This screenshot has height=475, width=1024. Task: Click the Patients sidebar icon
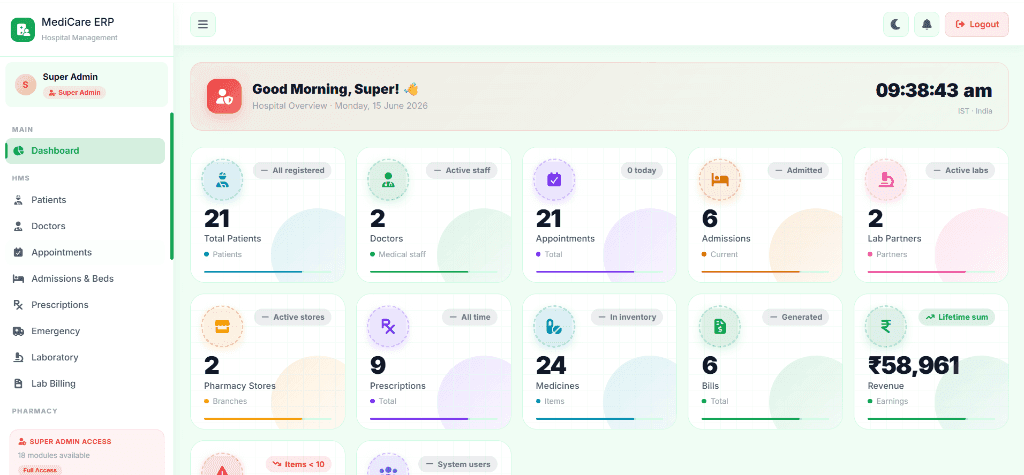point(18,200)
